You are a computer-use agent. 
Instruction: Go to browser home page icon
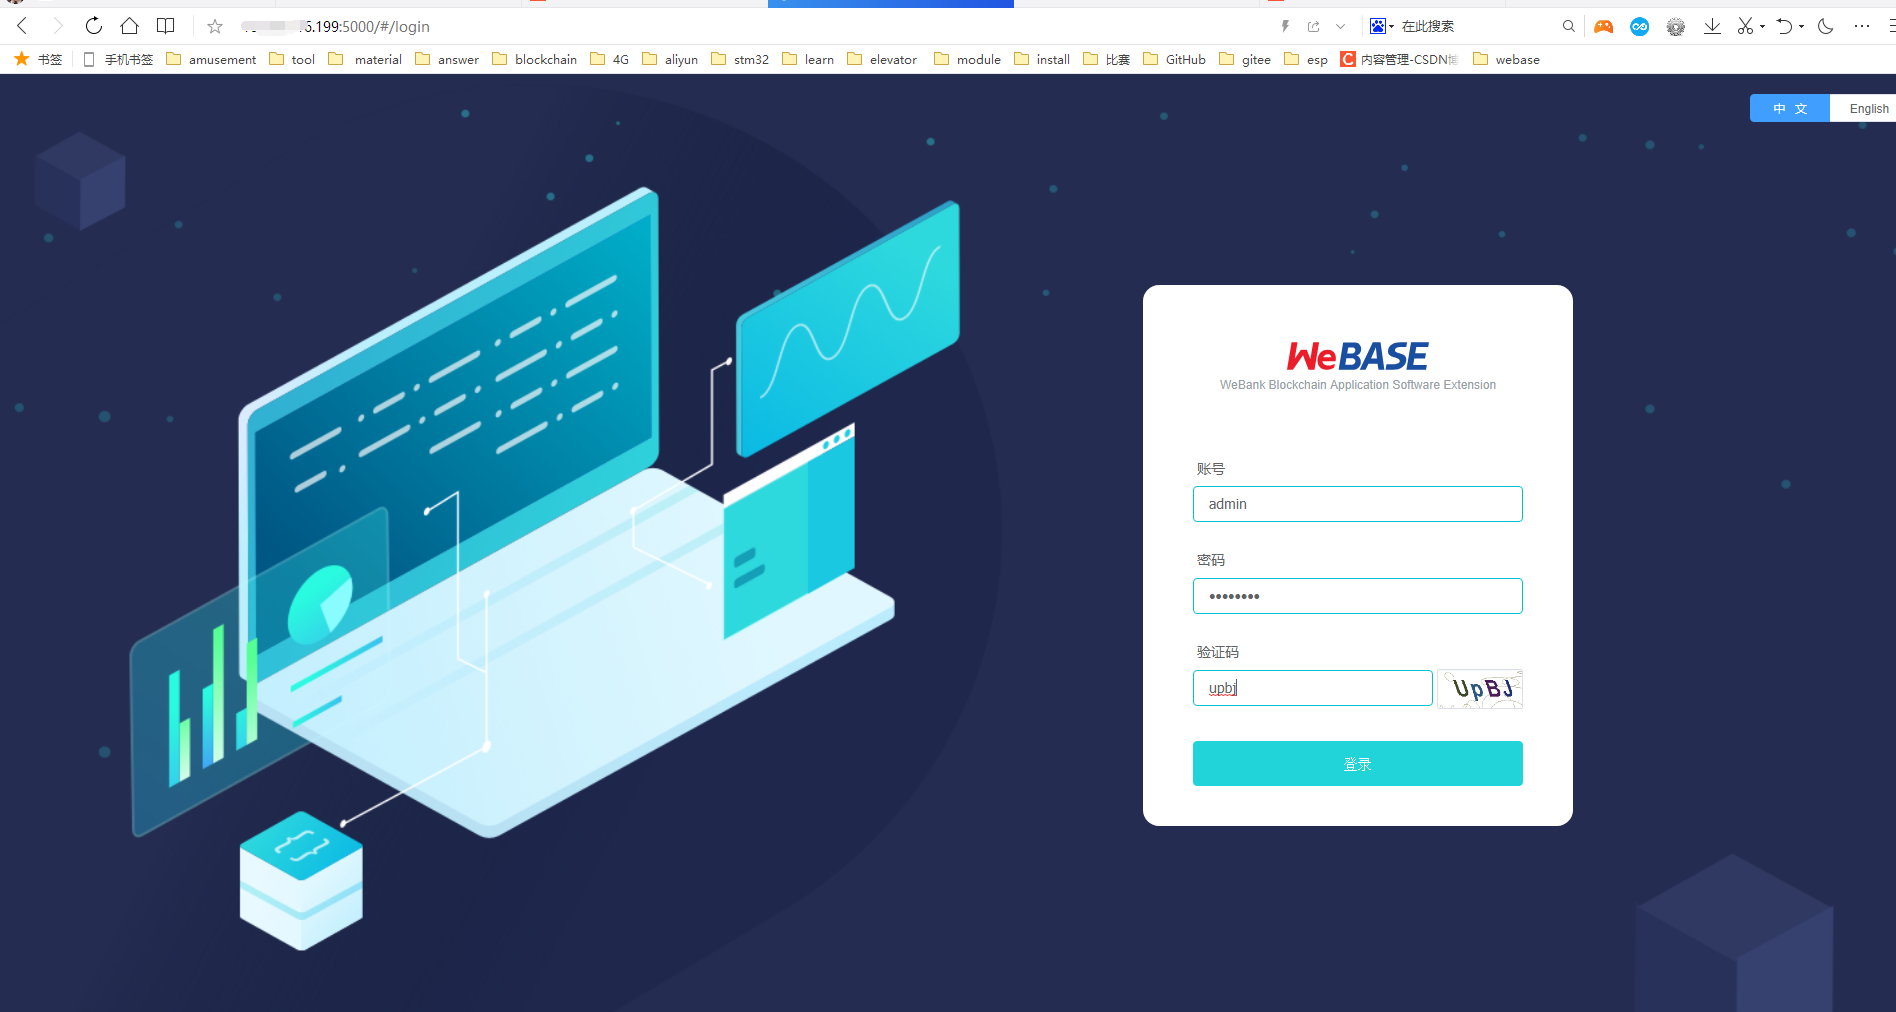click(x=129, y=26)
